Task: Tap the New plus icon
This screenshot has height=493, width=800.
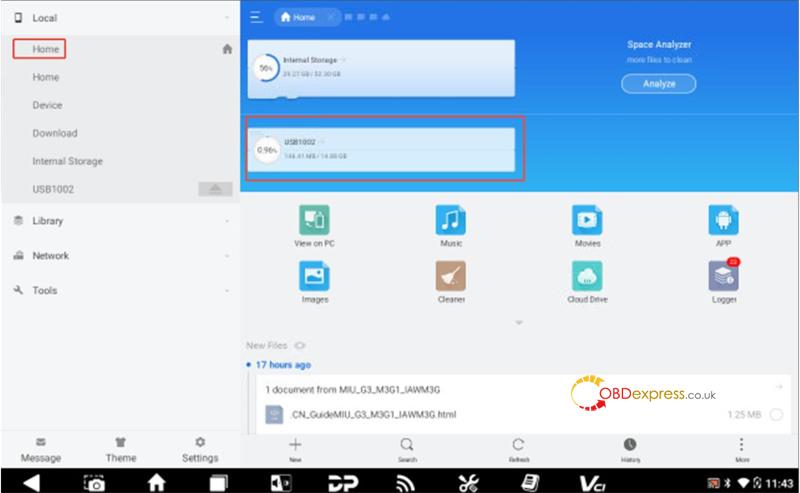Action: click(295, 445)
